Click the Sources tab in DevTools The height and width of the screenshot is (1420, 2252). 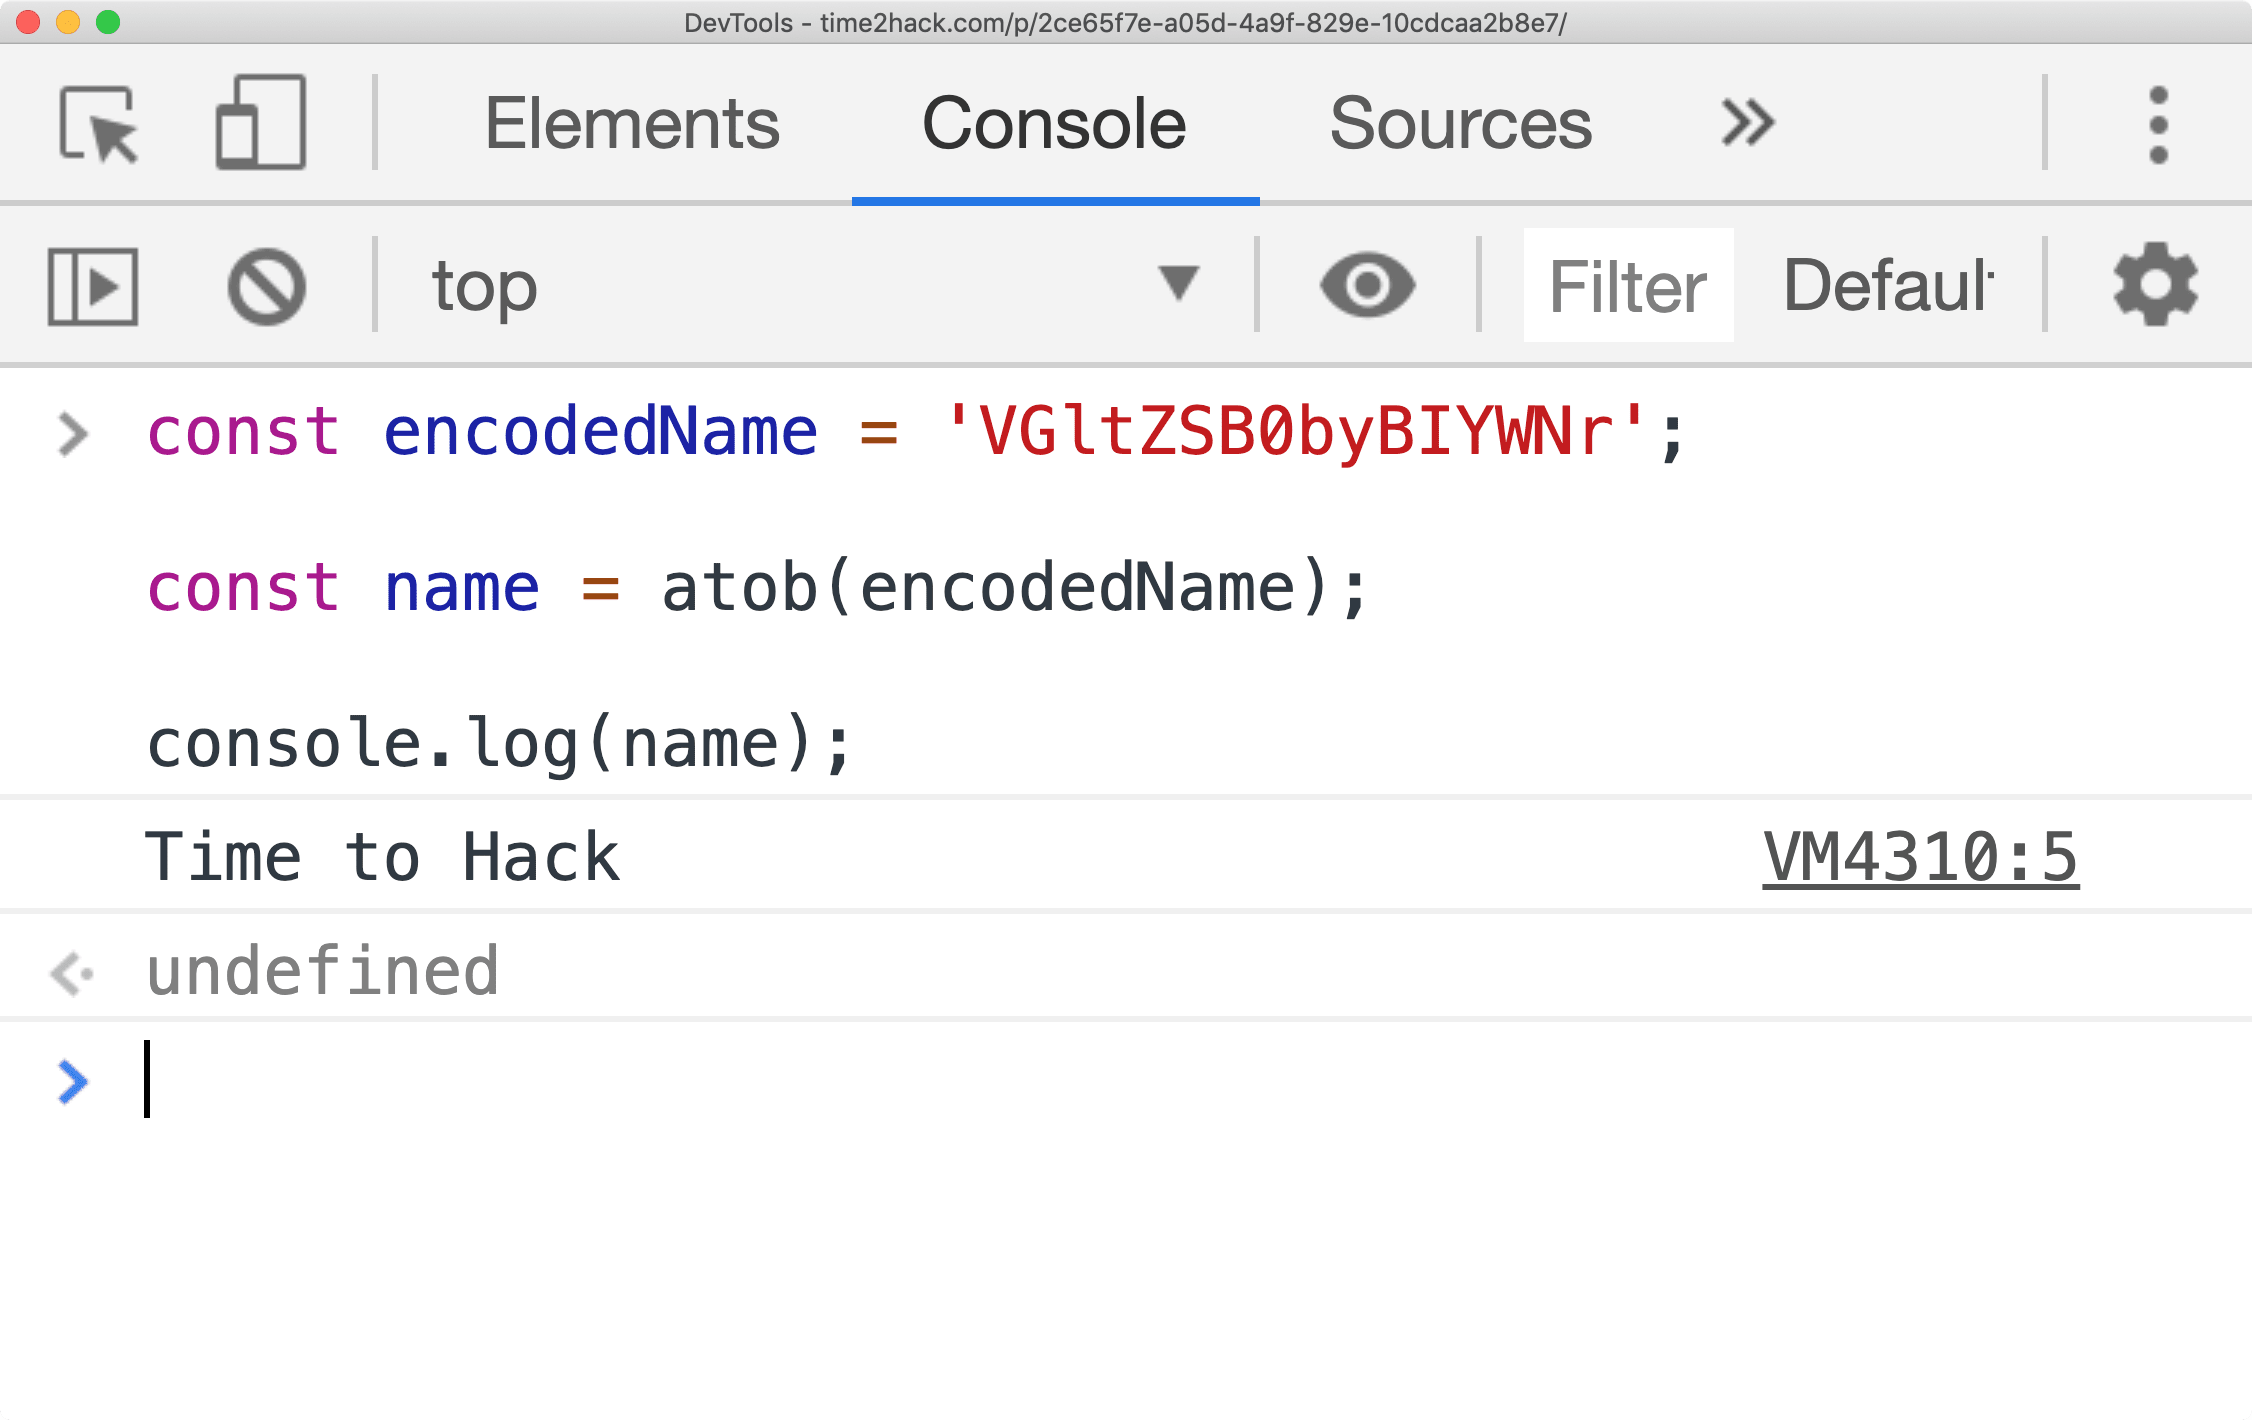(1460, 123)
